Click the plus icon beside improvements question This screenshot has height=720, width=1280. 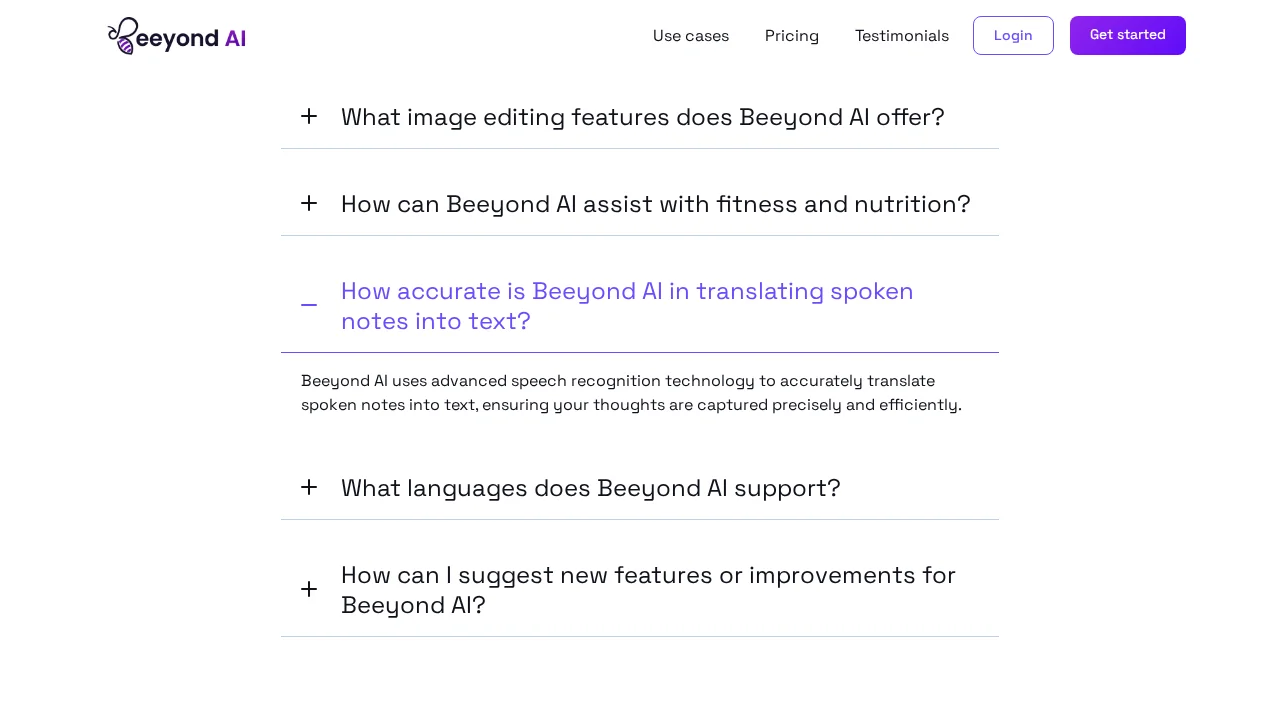309,589
